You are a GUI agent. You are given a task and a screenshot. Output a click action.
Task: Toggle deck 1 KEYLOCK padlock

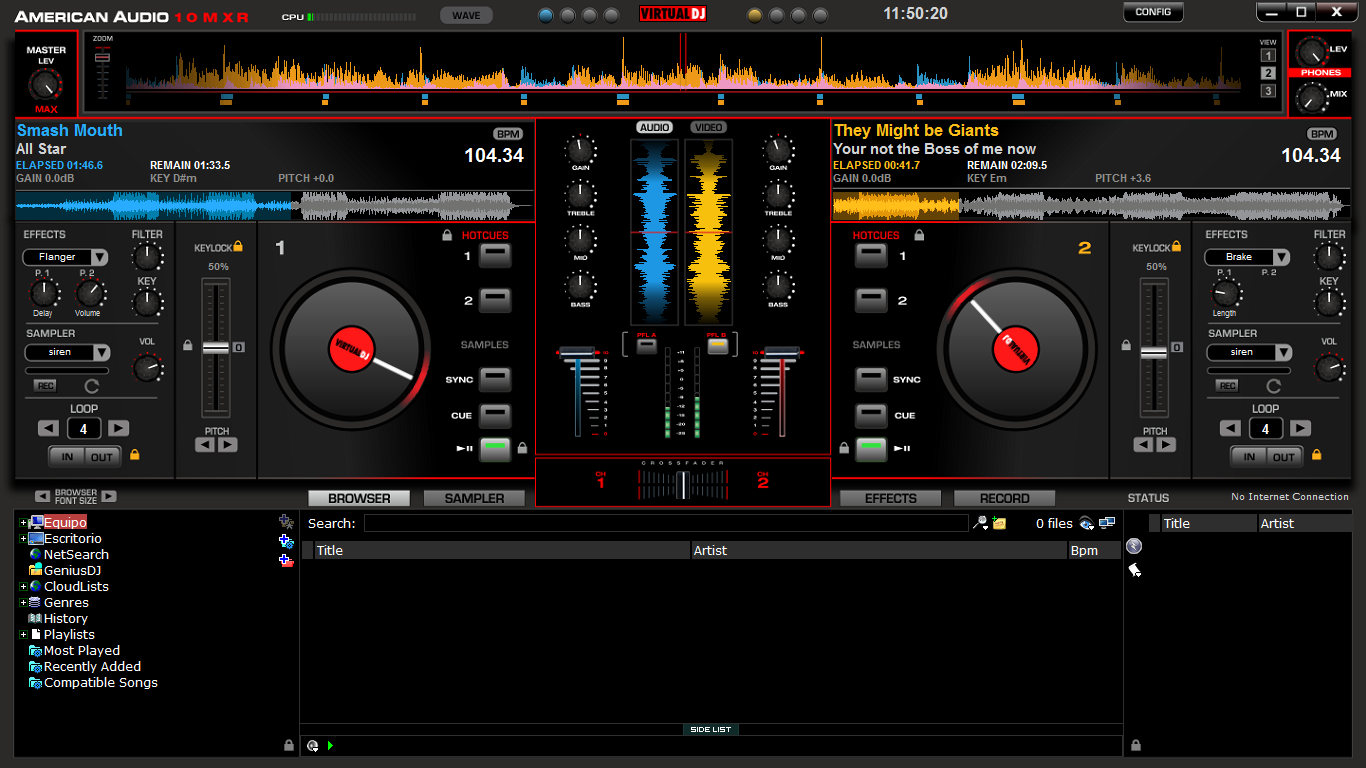click(238, 246)
